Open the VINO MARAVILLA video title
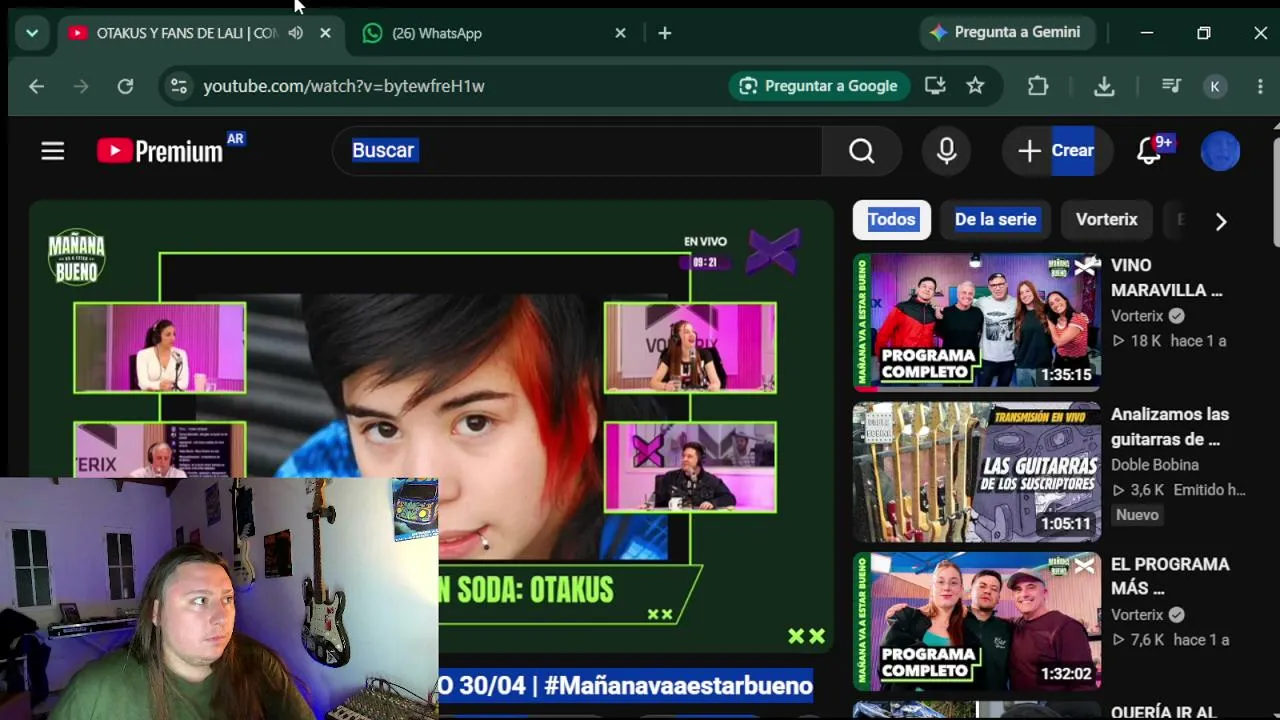Screen dimensions: 1280x720 click(1167, 278)
